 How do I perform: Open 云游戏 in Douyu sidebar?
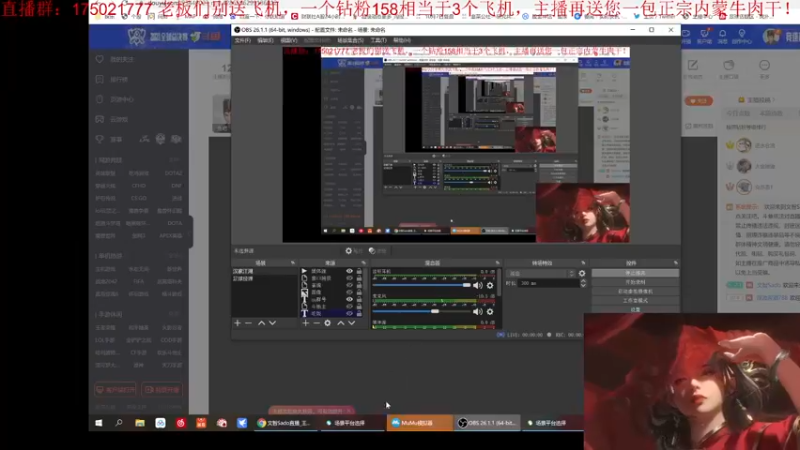(118, 119)
